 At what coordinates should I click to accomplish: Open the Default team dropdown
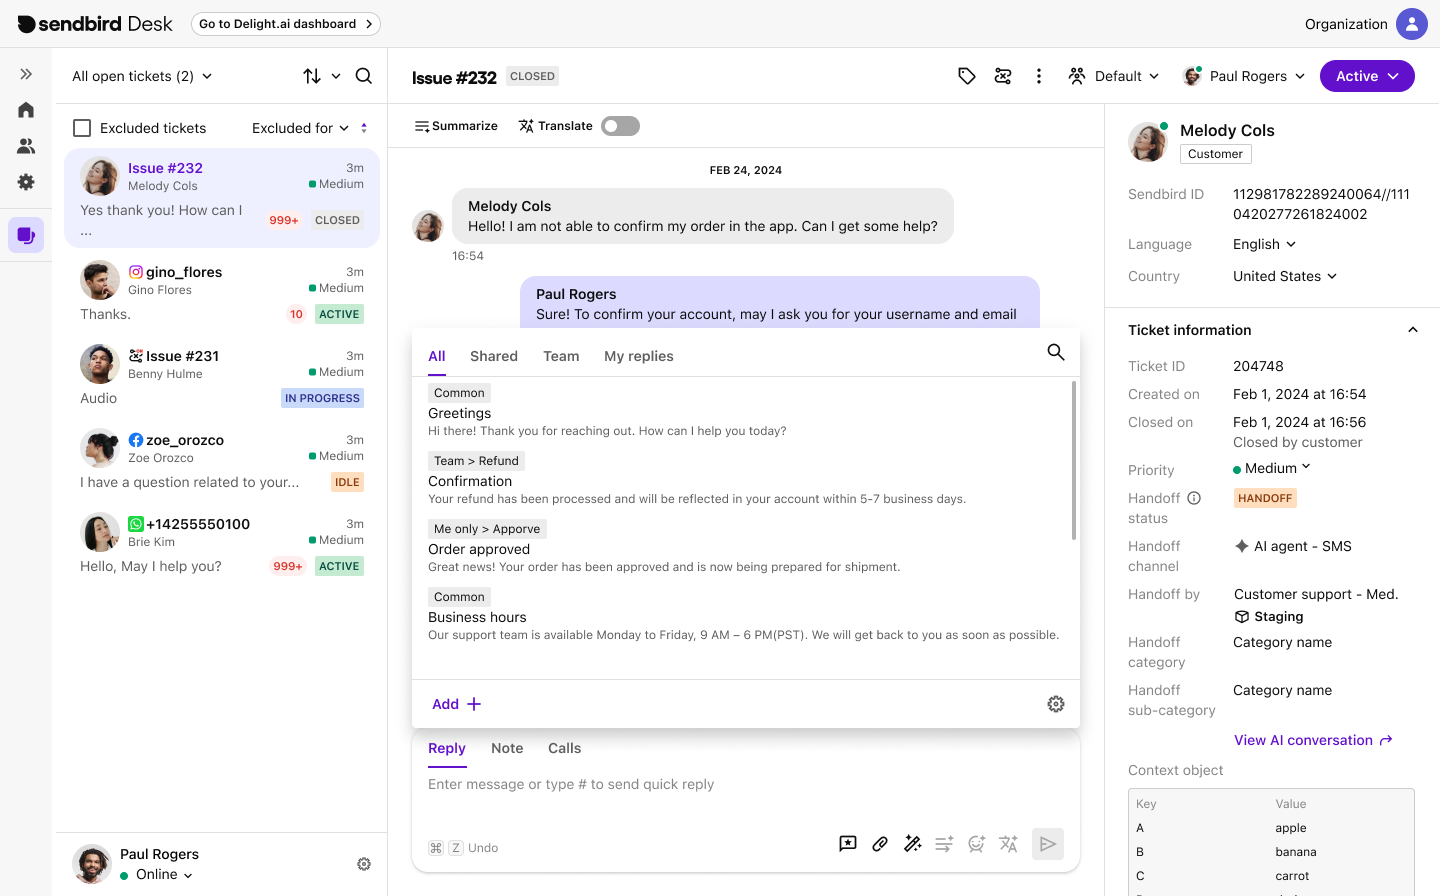1114,76
